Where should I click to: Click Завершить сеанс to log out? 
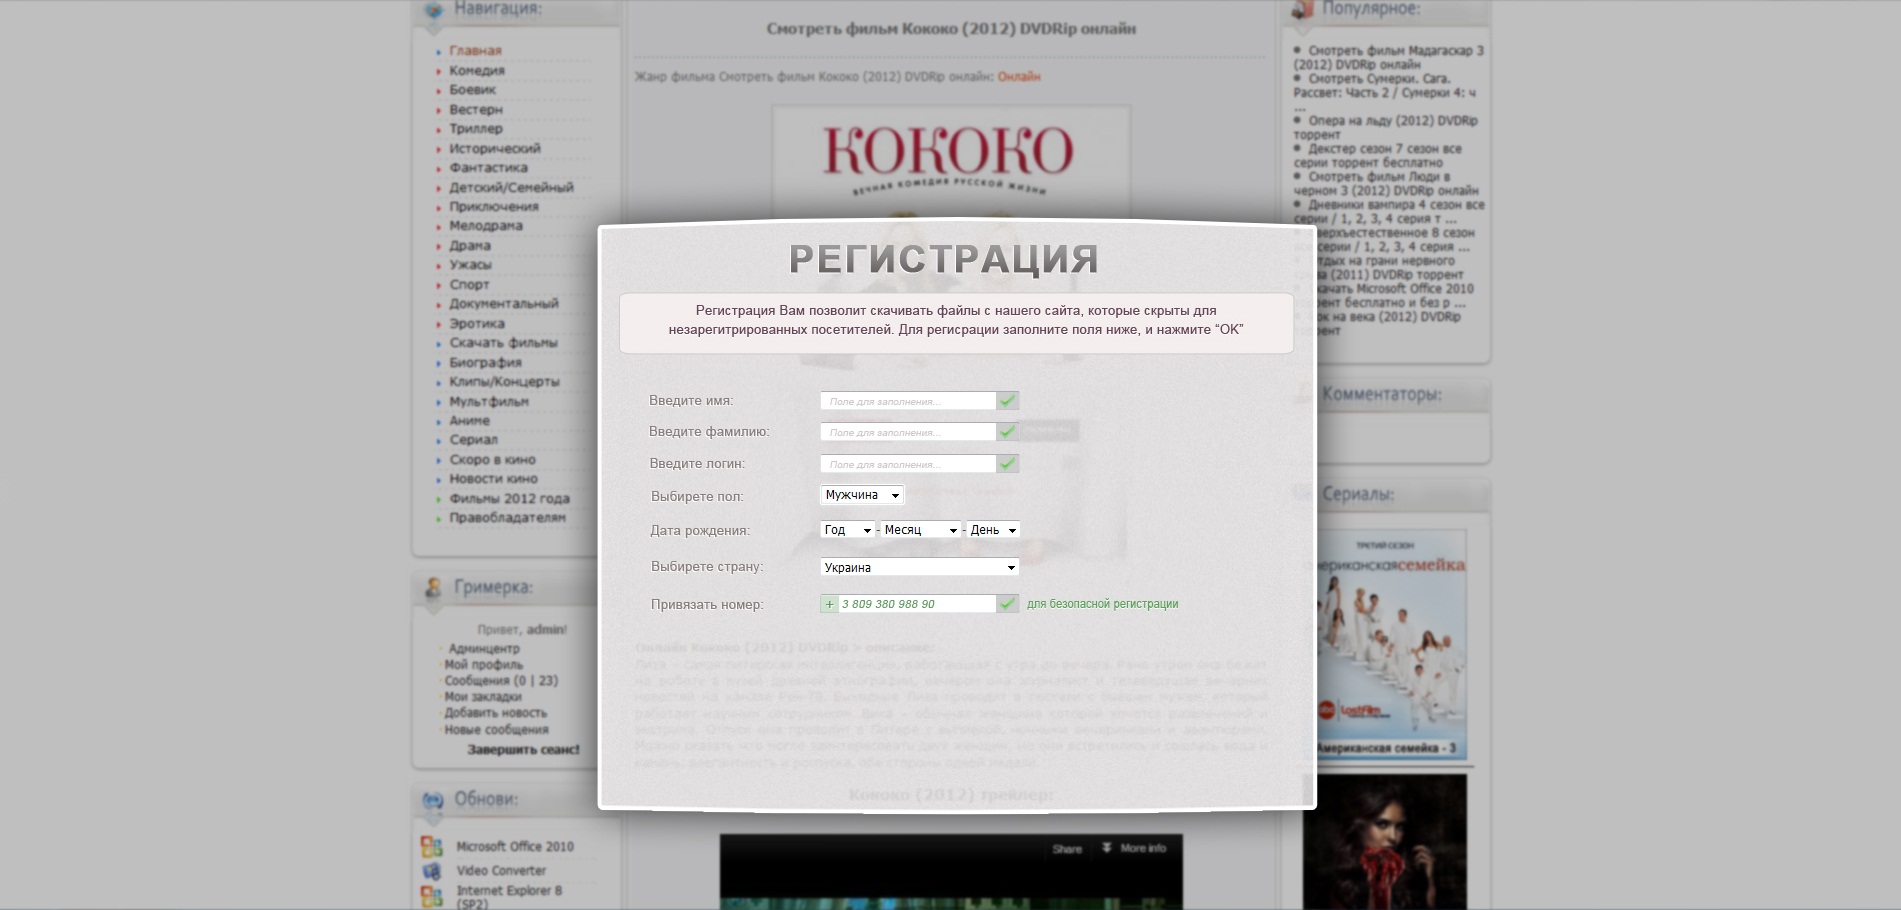coord(523,750)
